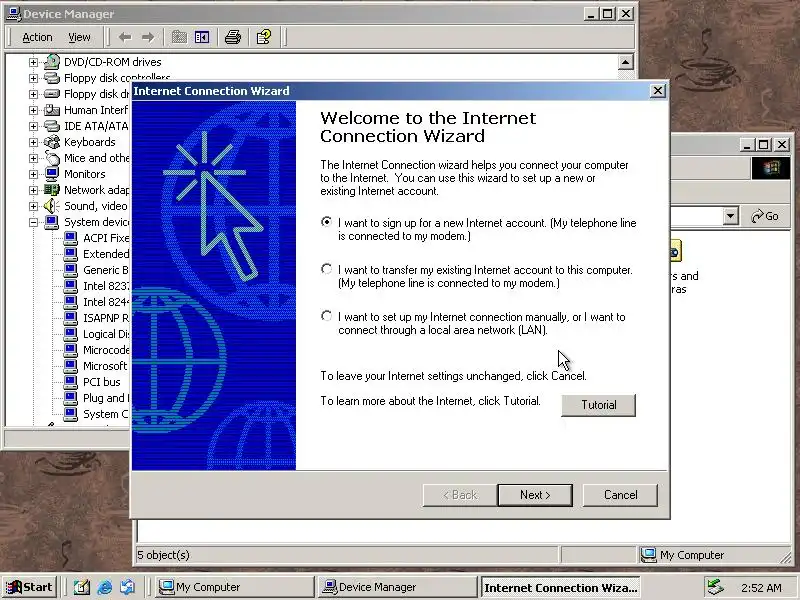Click the Go button in My Computer window
Viewport: 800px width, 600px height.
tap(765, 216)
